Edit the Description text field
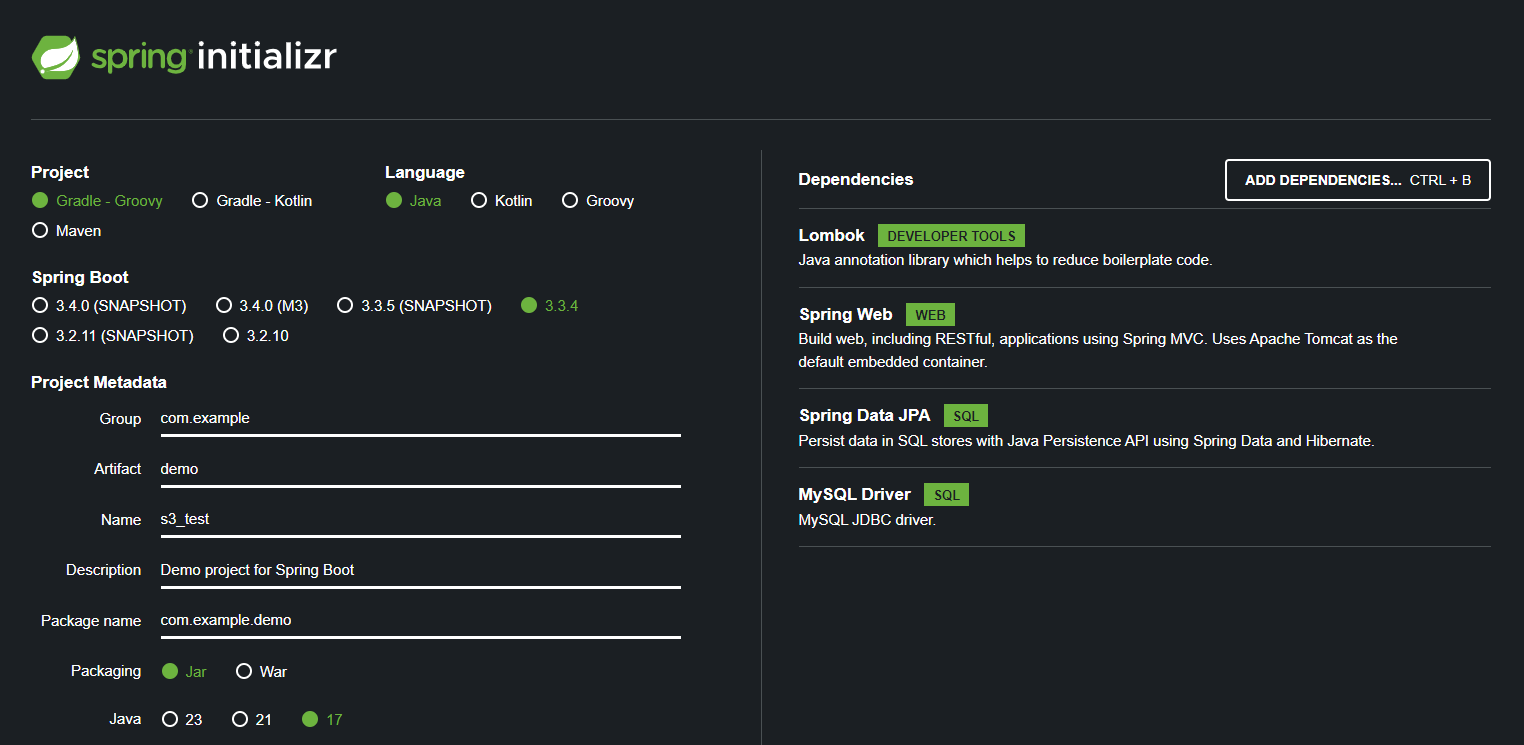The height and width of the screenshot is (745, 1524). (x=420, y=570)
